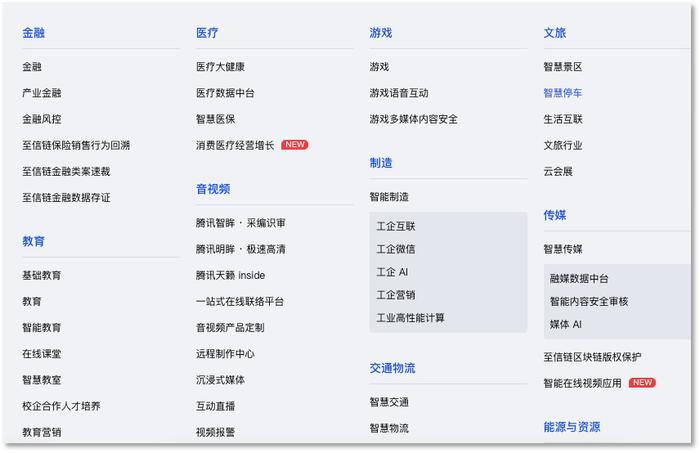Click the 教育 item below 基础教育
Screen dimensions: 700x453
pos(32,302)
